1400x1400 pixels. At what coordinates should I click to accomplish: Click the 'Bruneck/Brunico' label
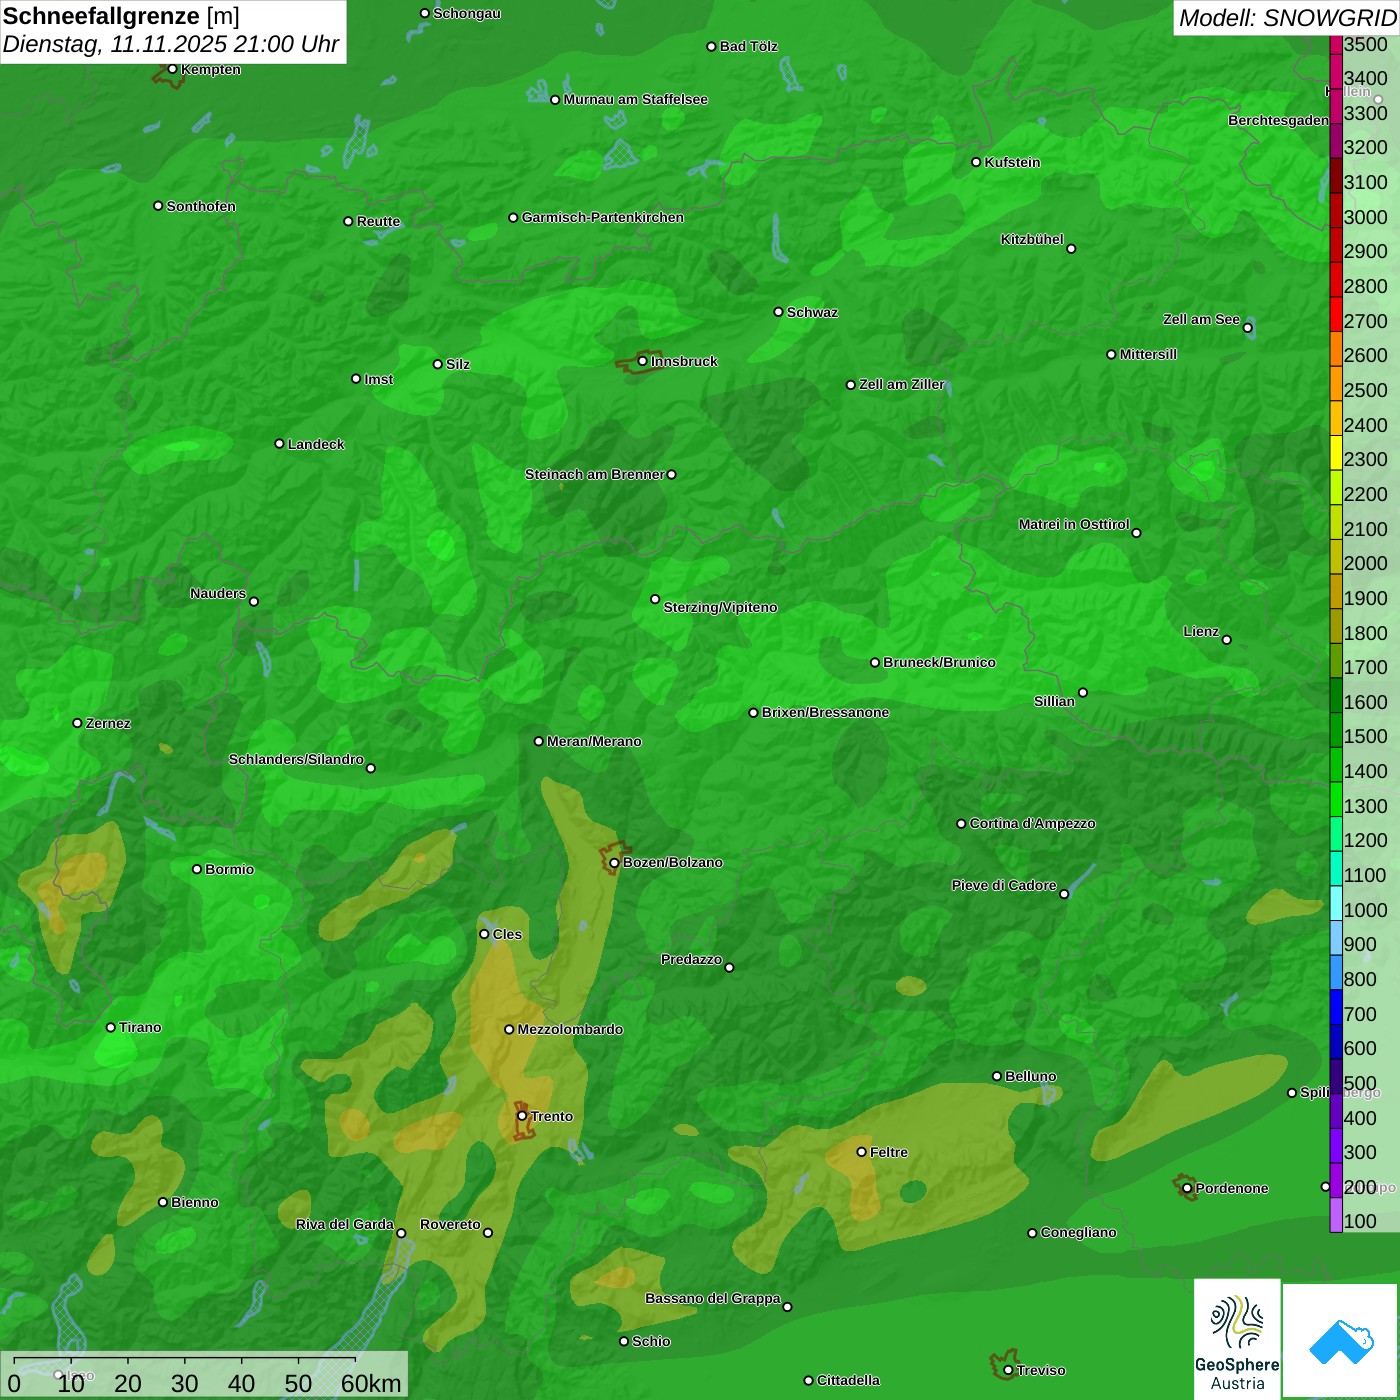pyautogui.click(x=940, y=662)
